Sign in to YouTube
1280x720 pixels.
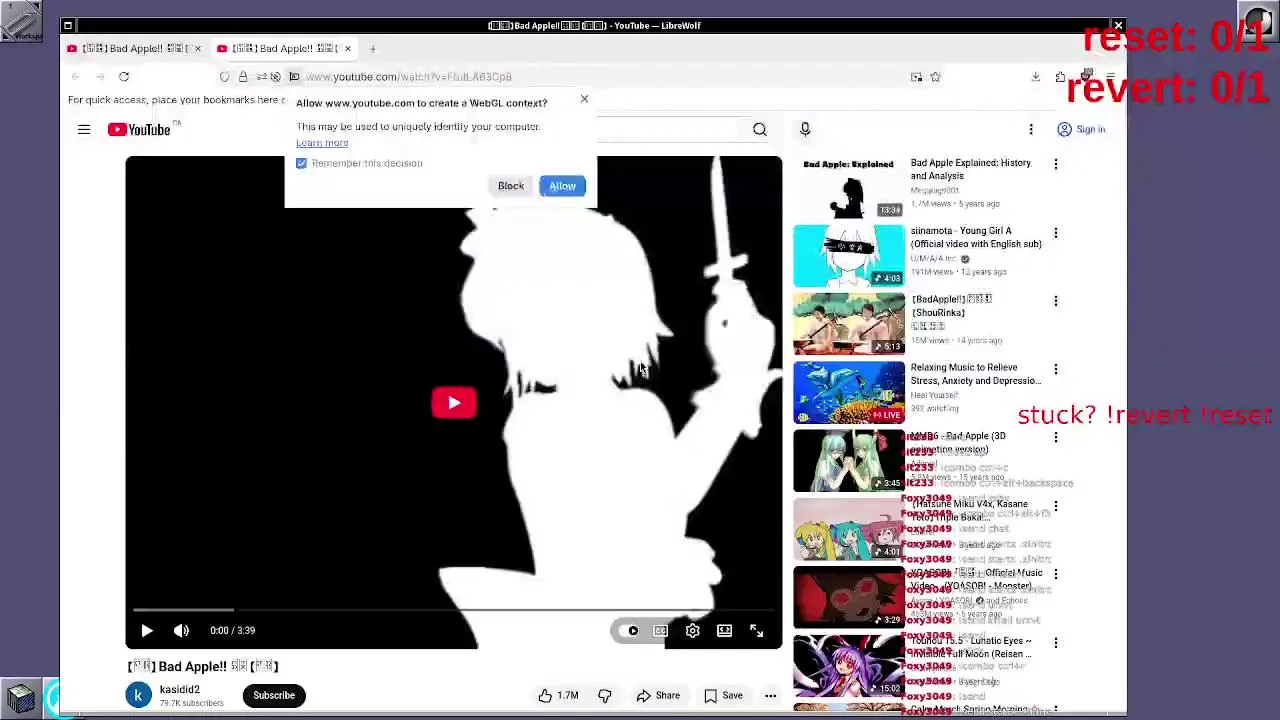point(1081,129)
